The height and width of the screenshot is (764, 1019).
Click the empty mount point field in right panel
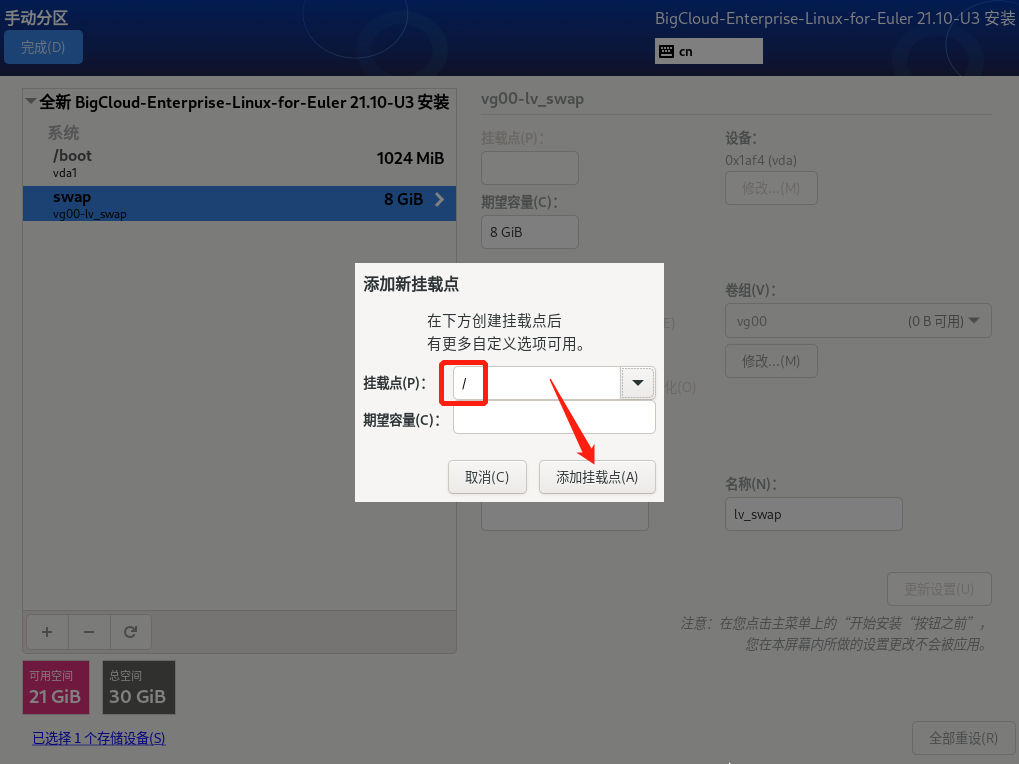pyautogui.click(x=530, y=168)
